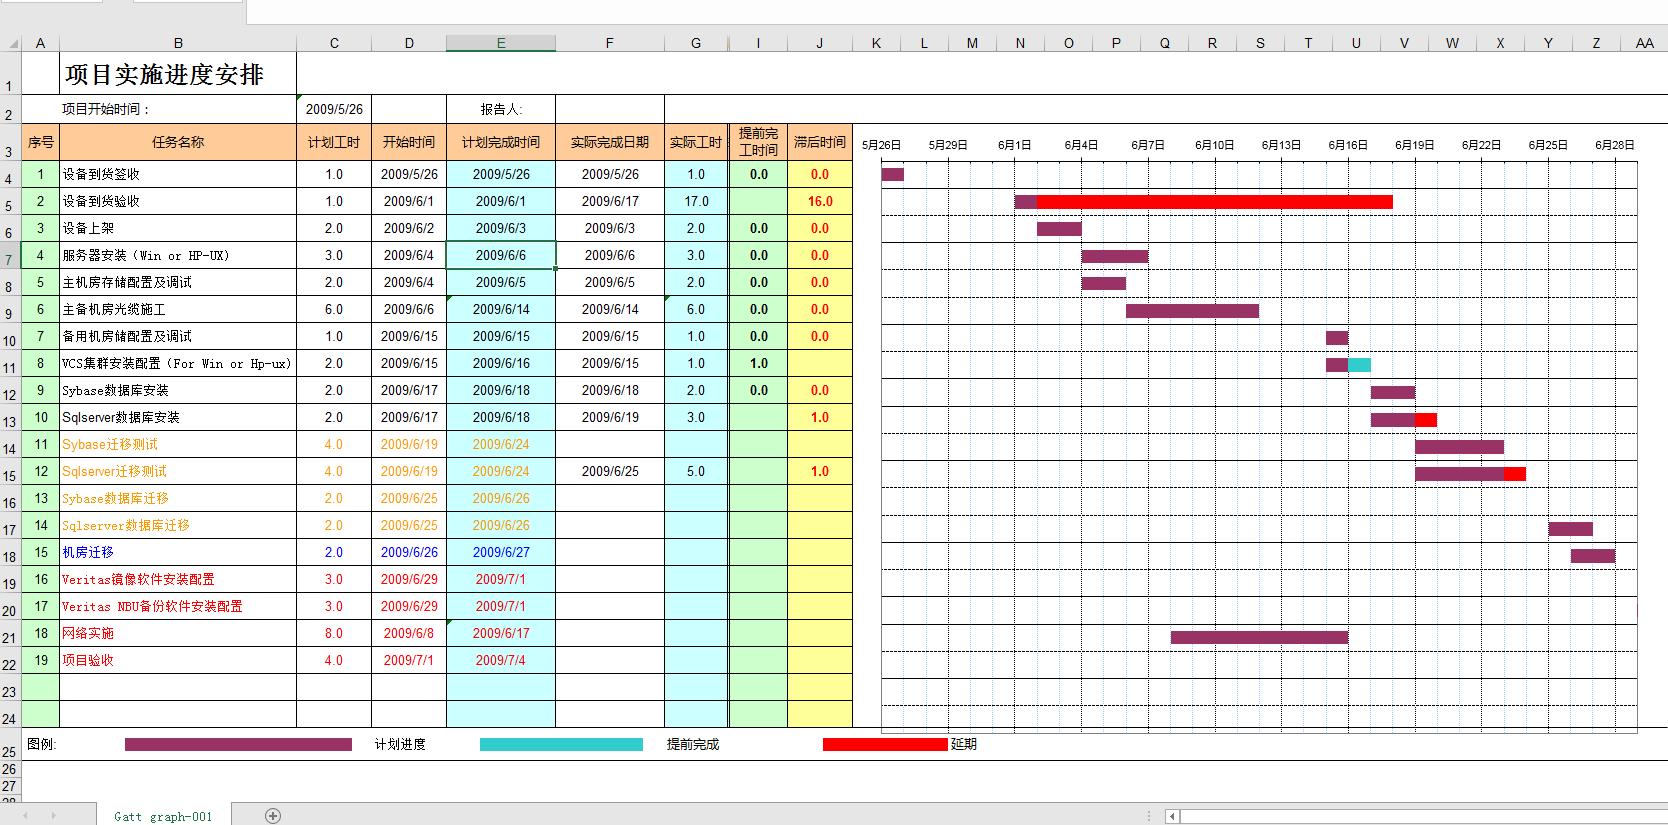Click the red 延期 legend swatch
1668x825 pixels.
884,744
